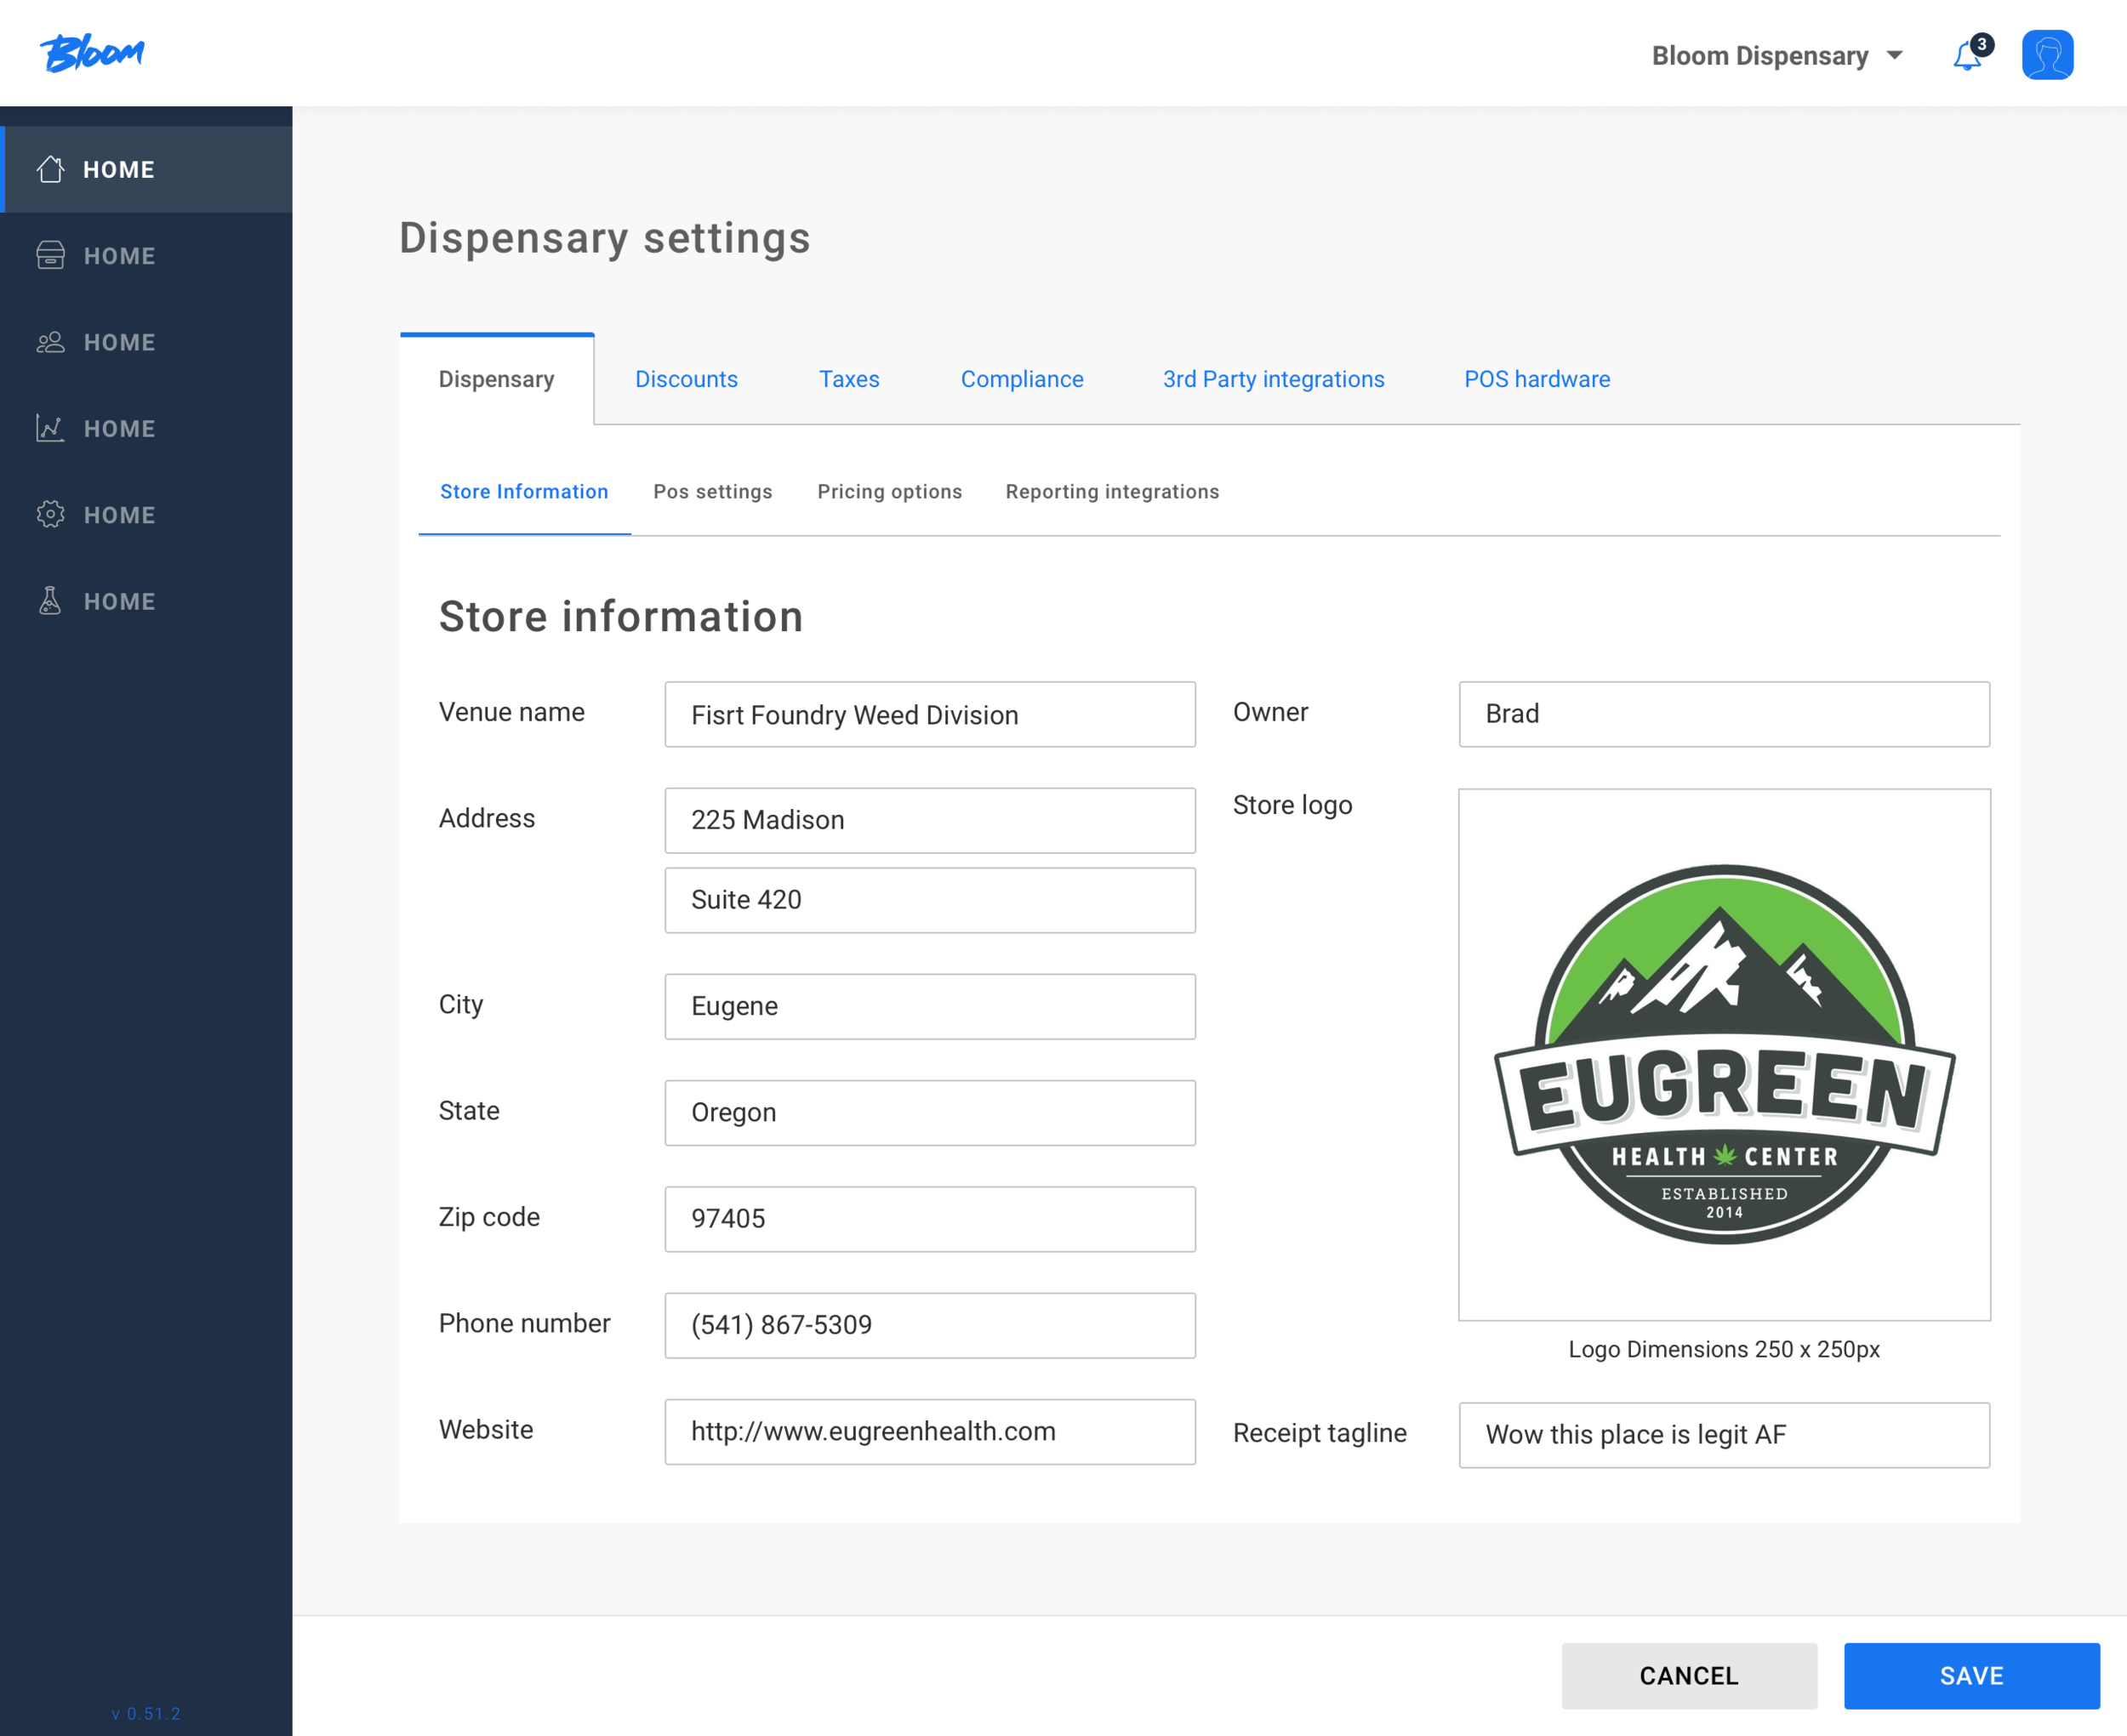Image resolution: width=2127 pixels, height=1736 pixels.
Task: Open the Pos settings sub-tab
Action: point(712,491)
